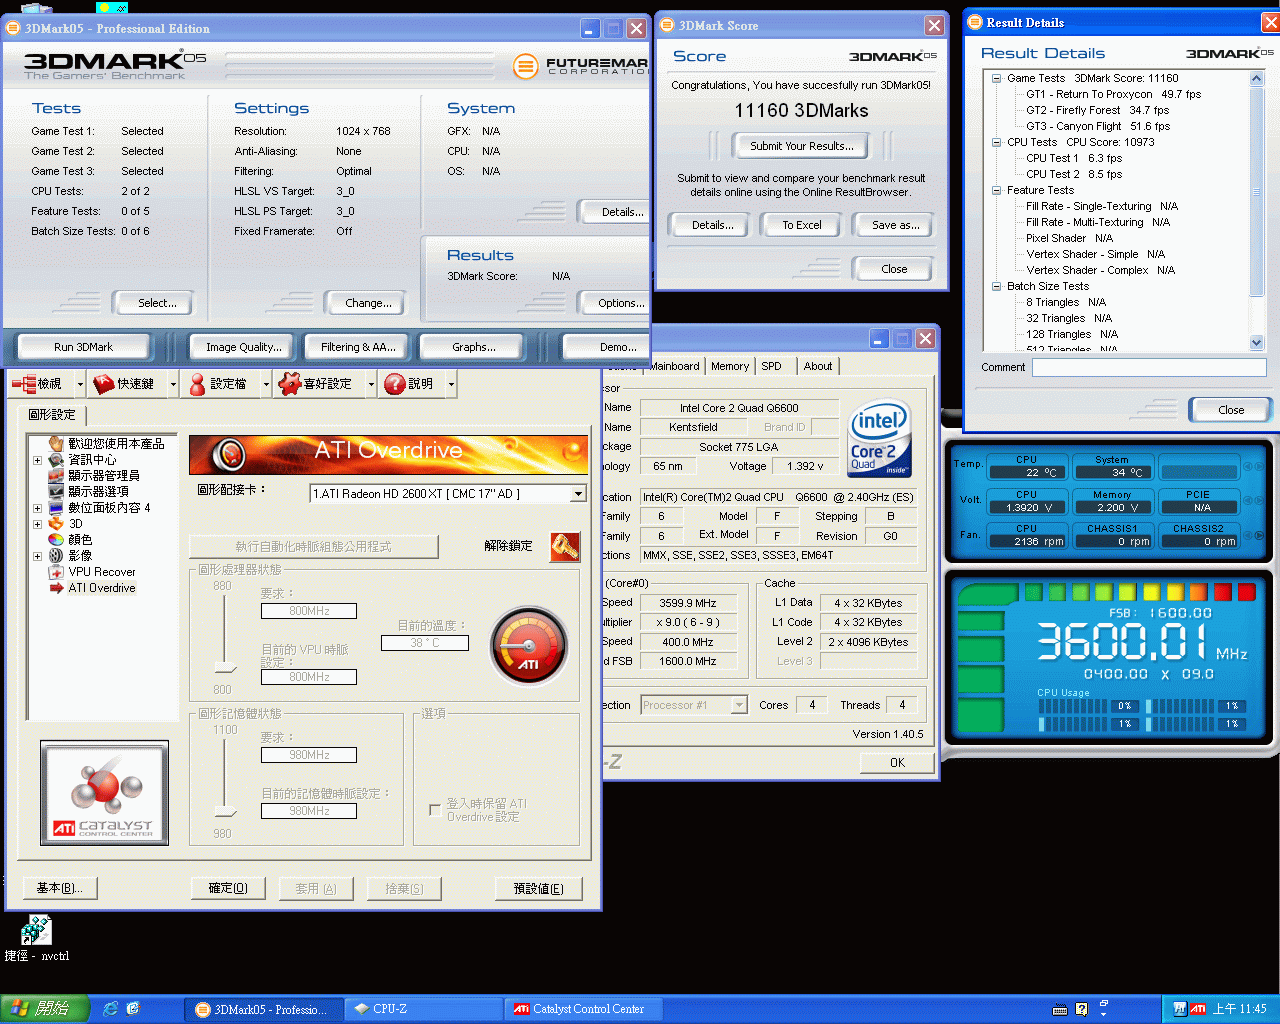The width and height of the screenshot is (1280, 1024).
Task: Click the Result Details scrollbar down arrow
Action: 1257,342
